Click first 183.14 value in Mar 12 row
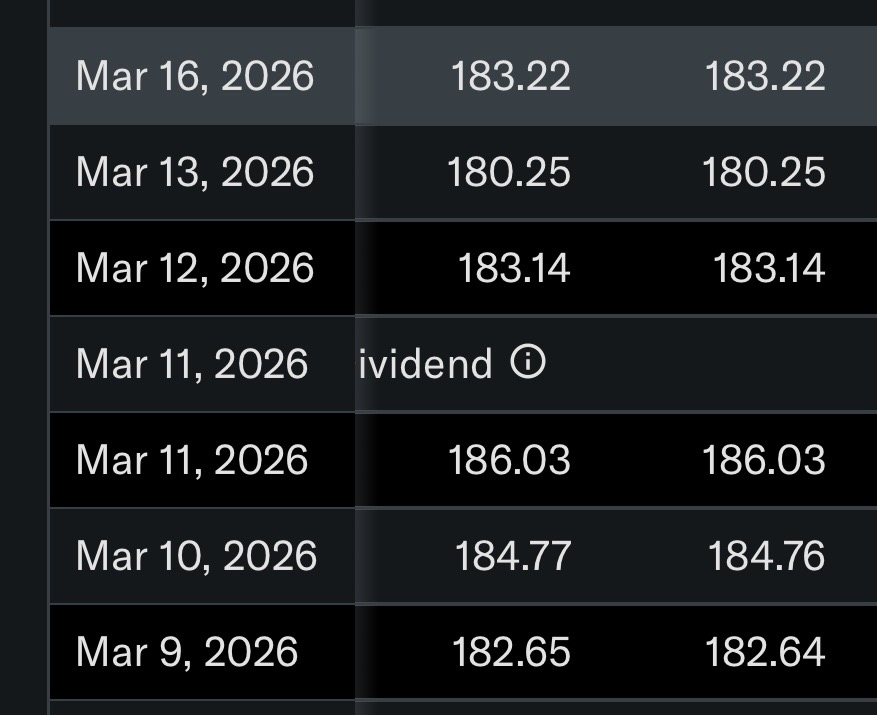 point(514,269)
